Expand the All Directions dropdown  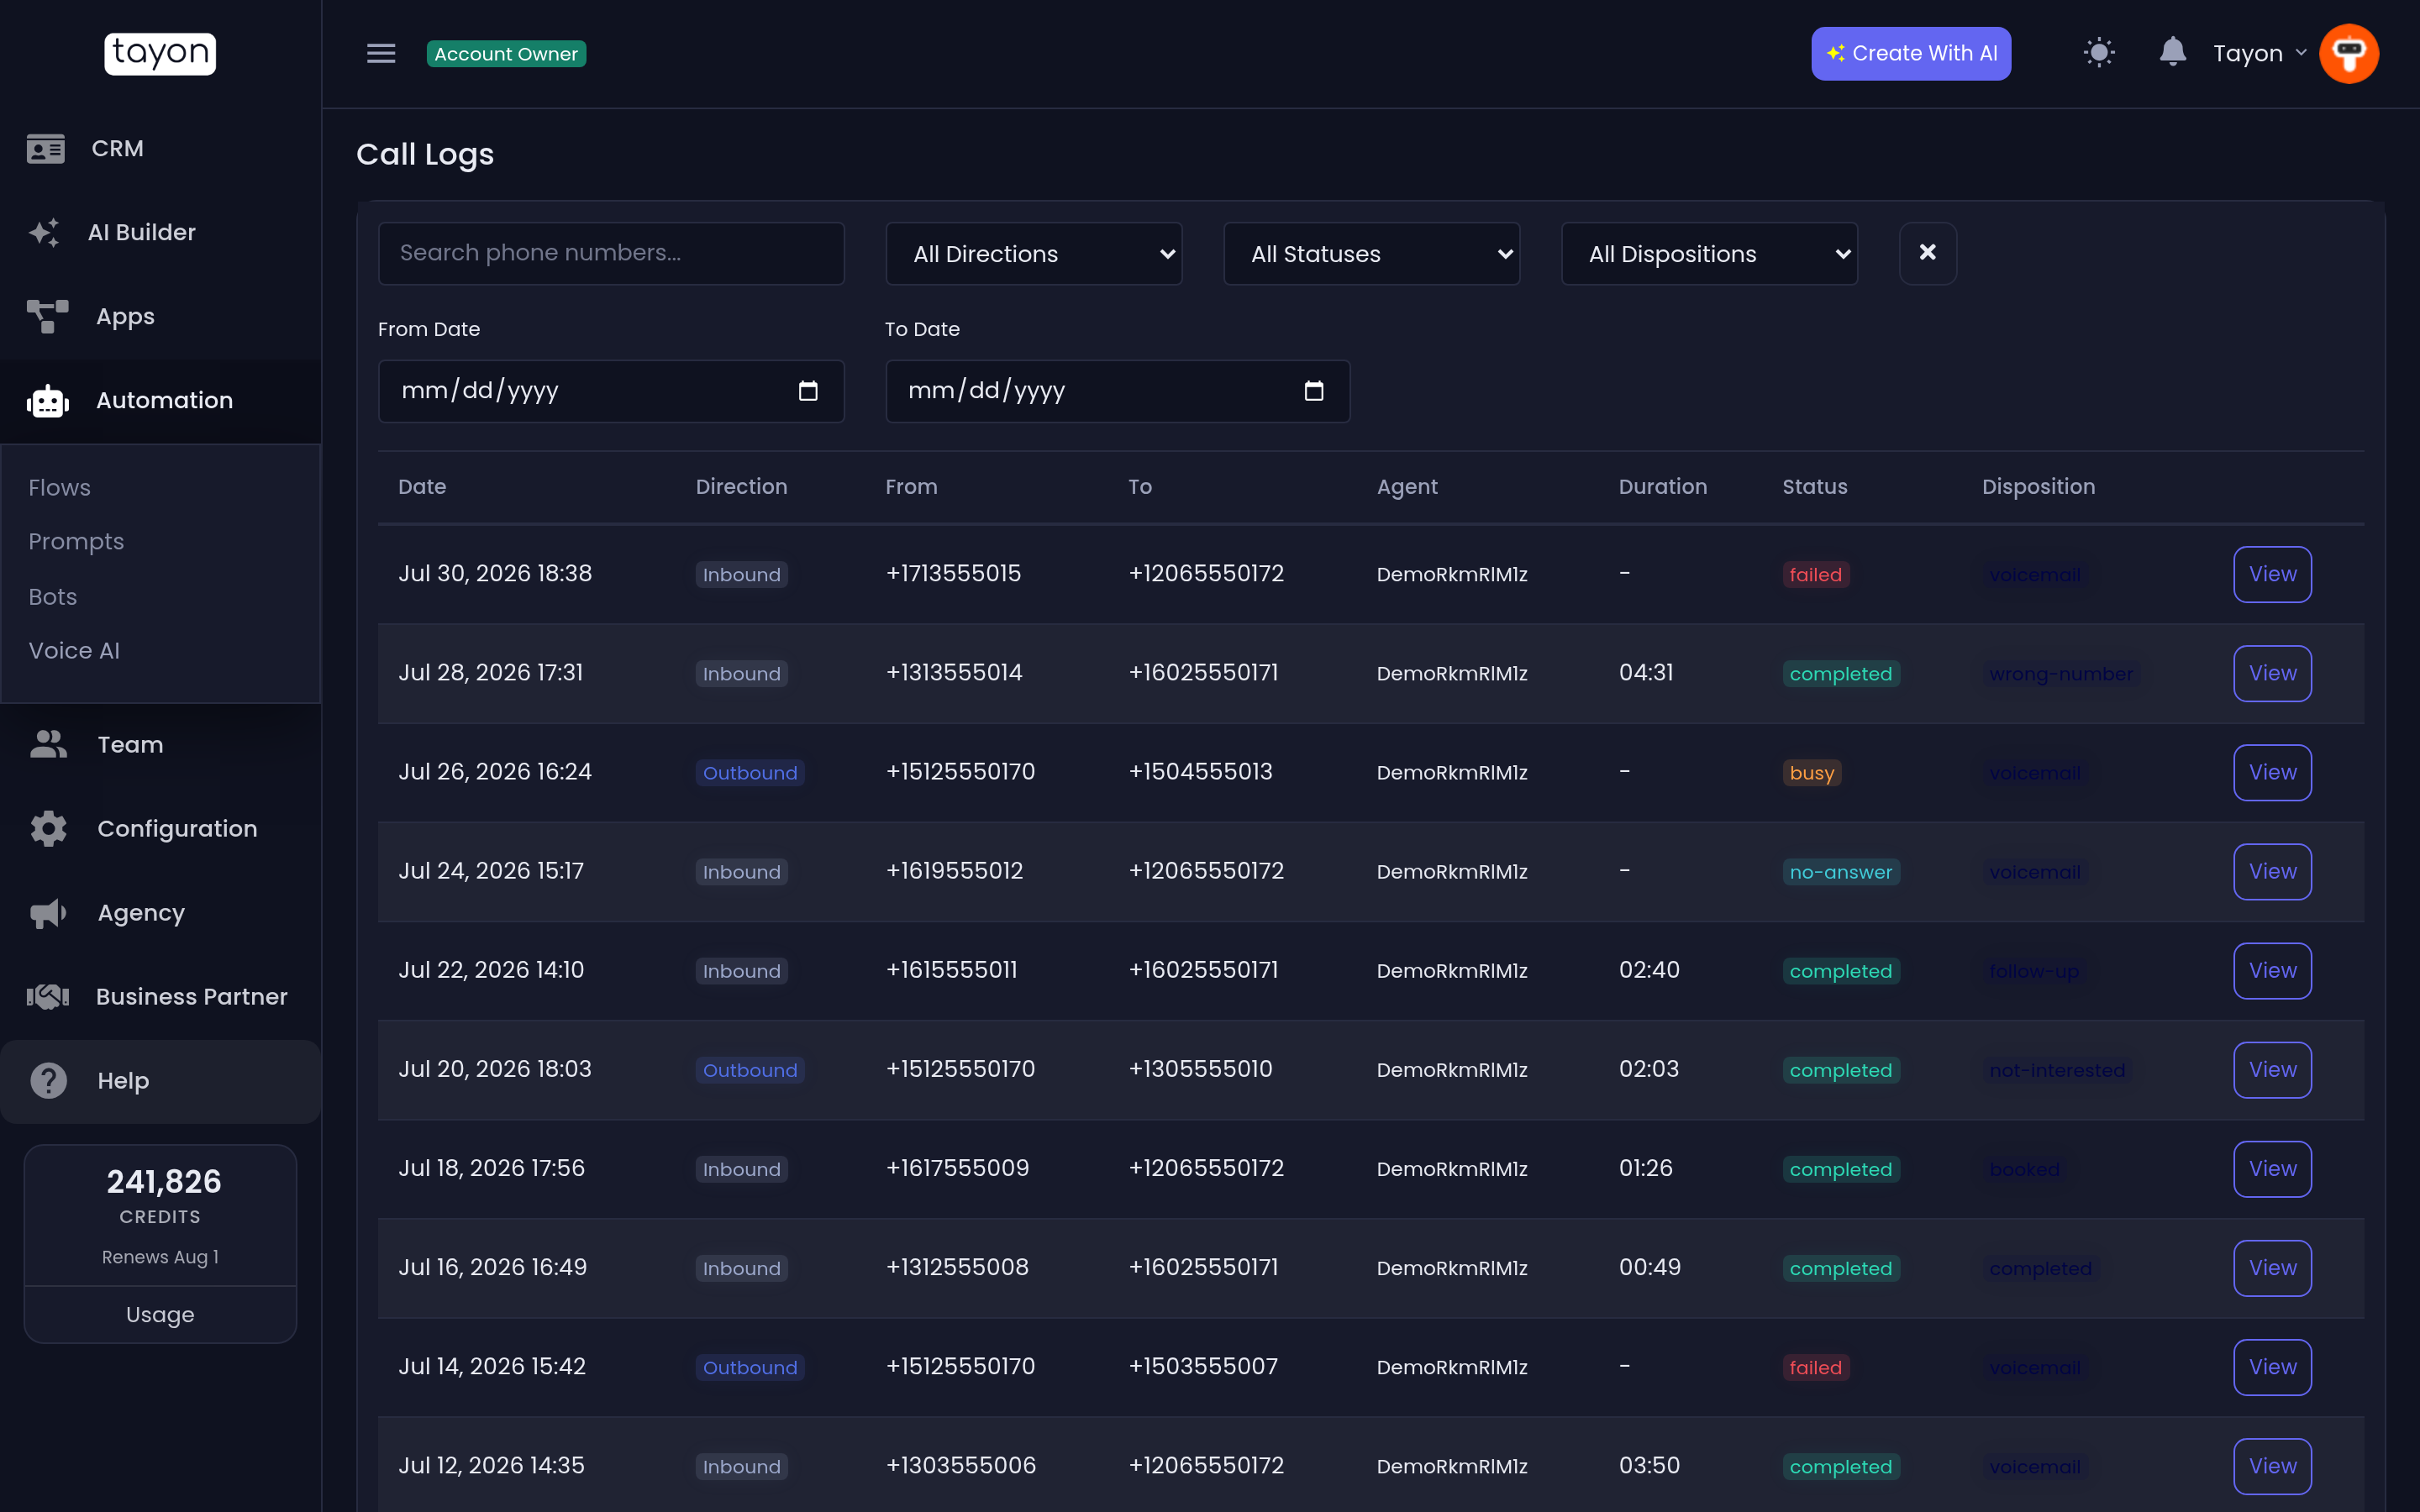point(1034,254)
